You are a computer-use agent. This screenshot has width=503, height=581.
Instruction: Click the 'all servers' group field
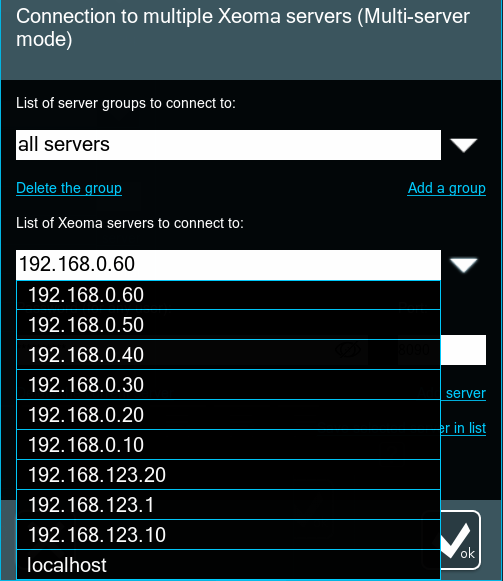[228, 145]
